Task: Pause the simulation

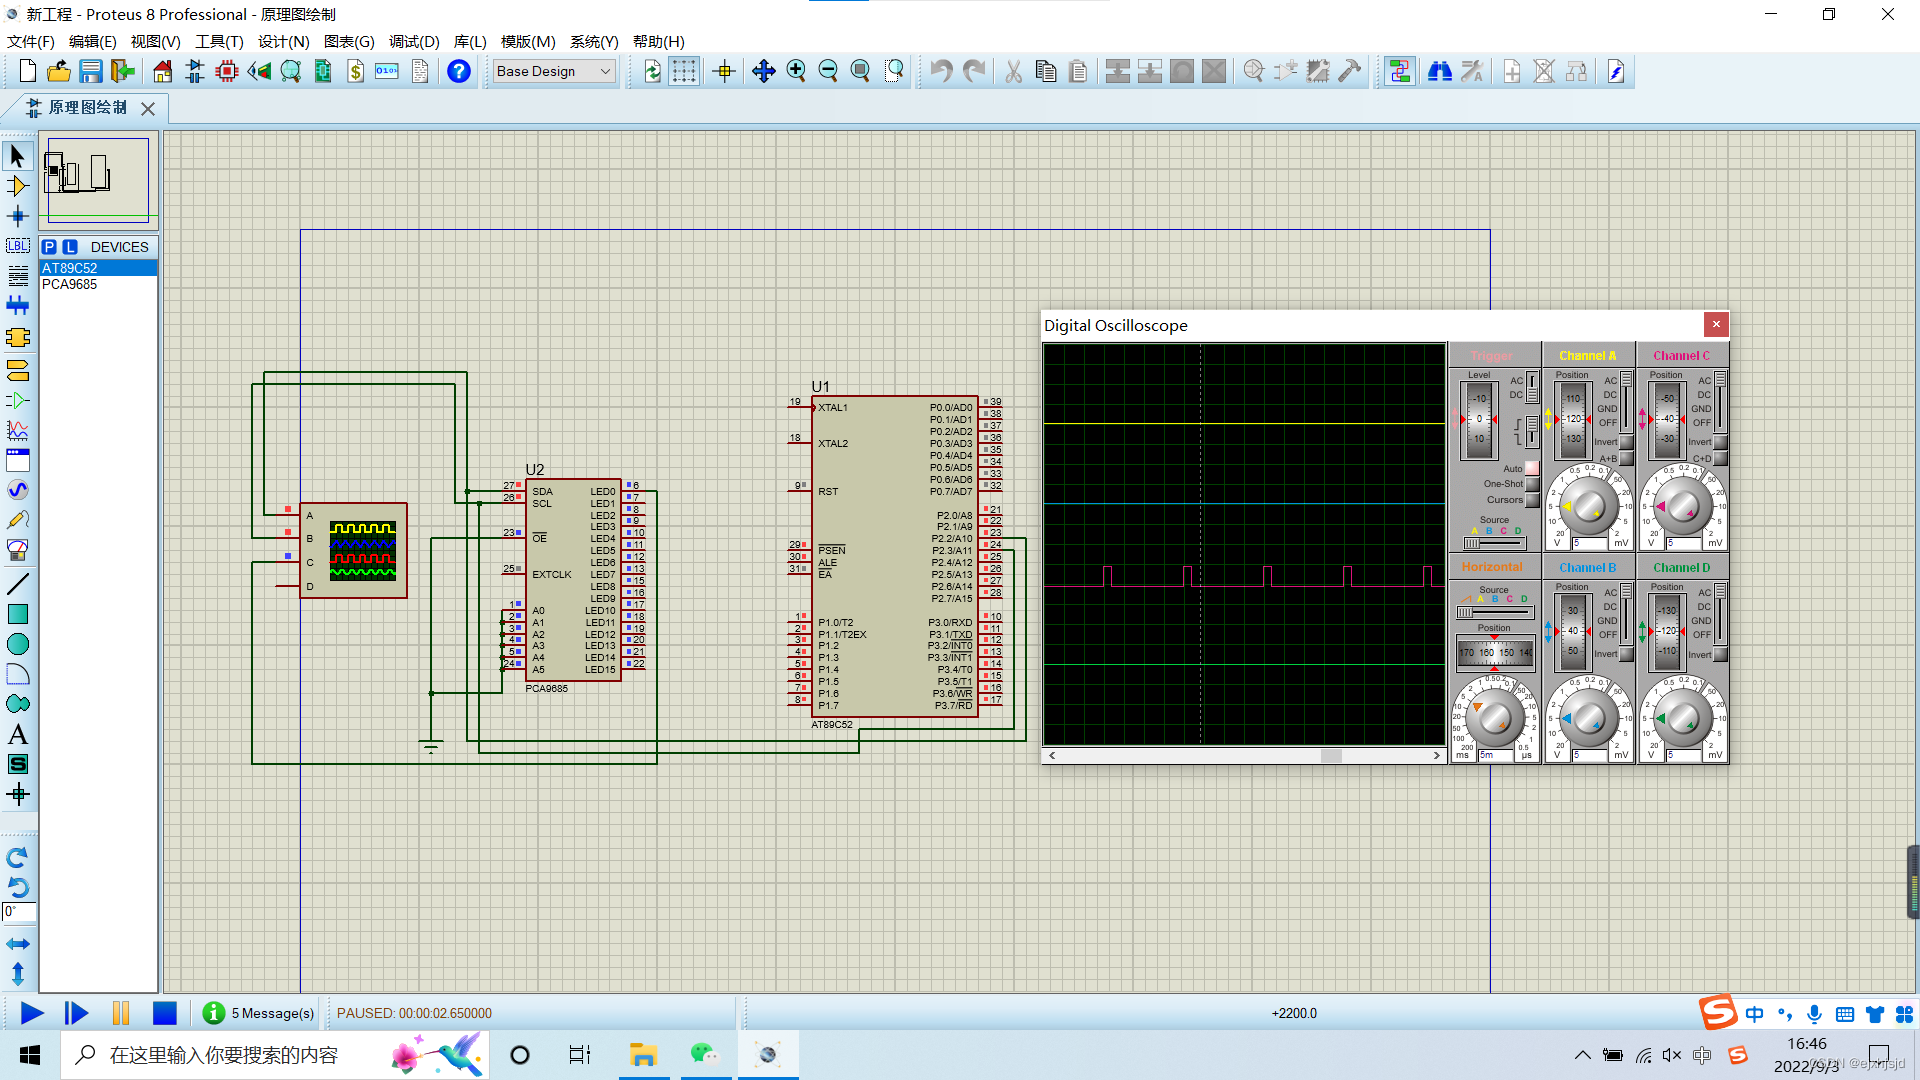Action: tap(121, 1013)
